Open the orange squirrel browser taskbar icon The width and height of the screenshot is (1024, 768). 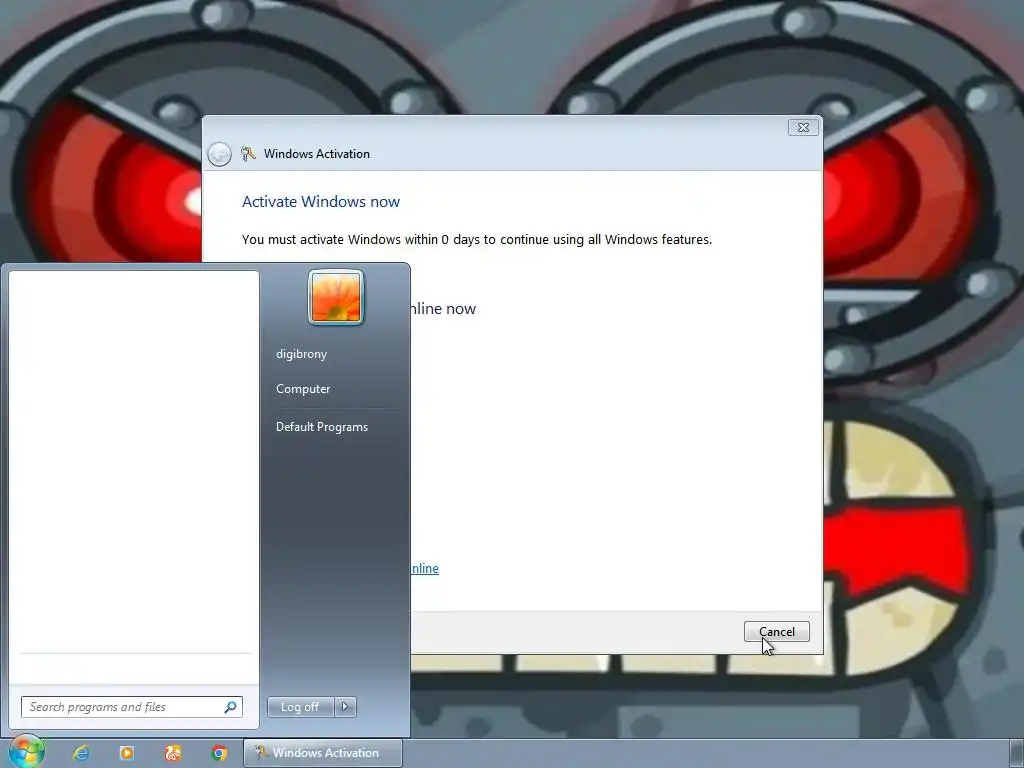pyautogui.click(x=172, y=753)
